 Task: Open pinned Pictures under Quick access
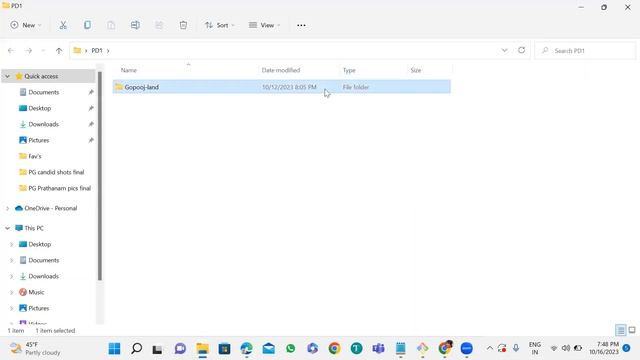pos(38,140)
